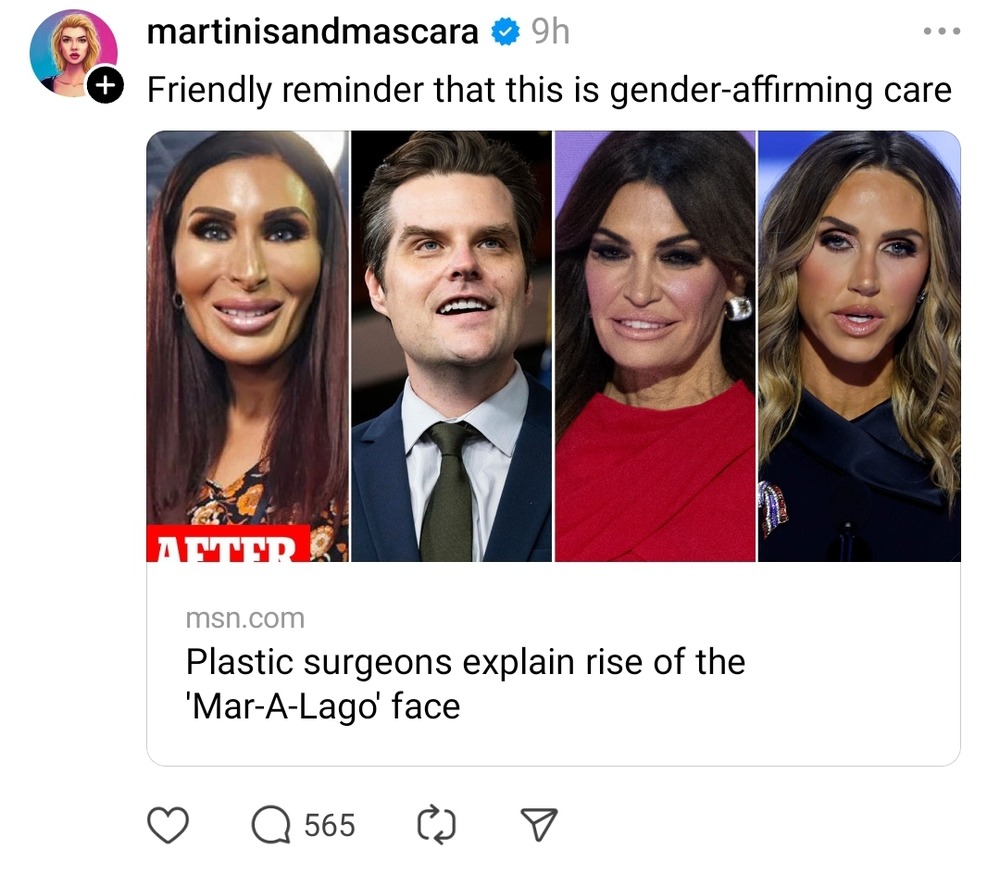Open the first photo with AFTER label

pyautogui.click(x=248, y=346)
